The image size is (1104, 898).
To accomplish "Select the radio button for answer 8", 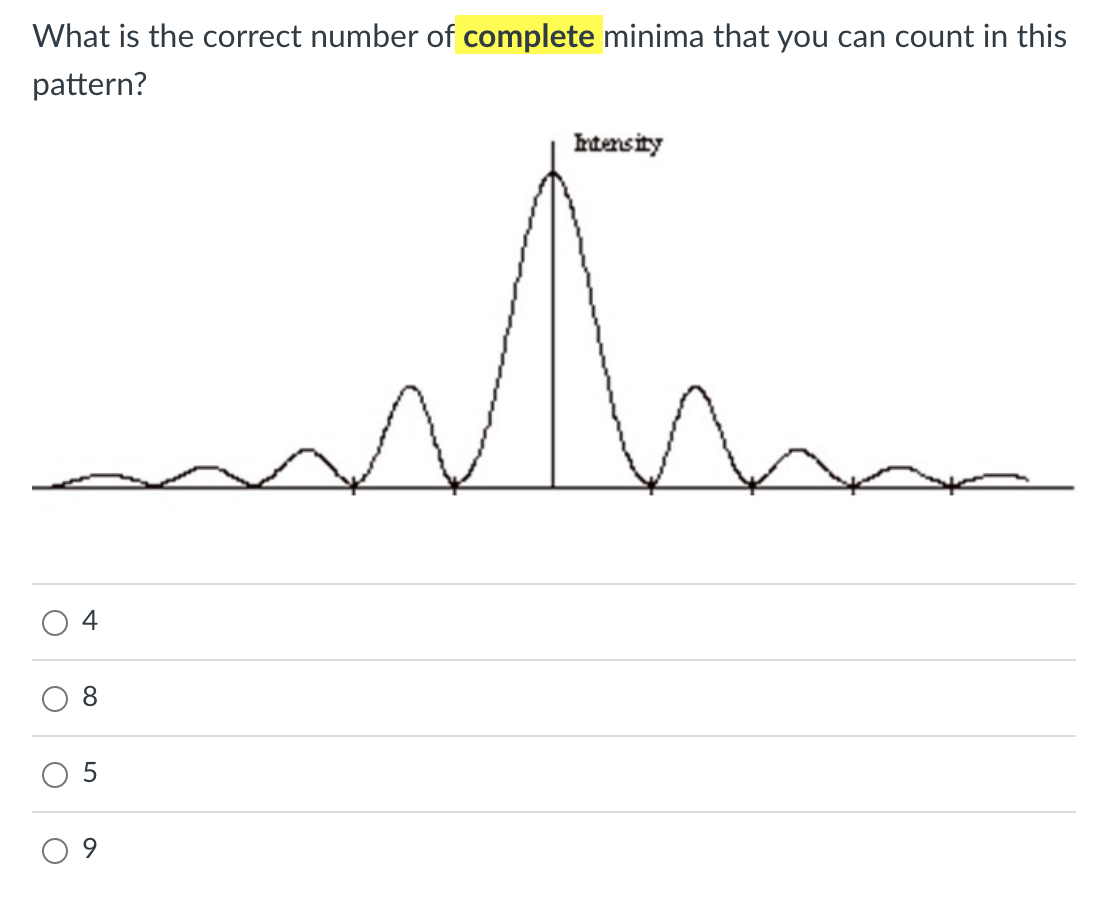I will tap(55, 698).
